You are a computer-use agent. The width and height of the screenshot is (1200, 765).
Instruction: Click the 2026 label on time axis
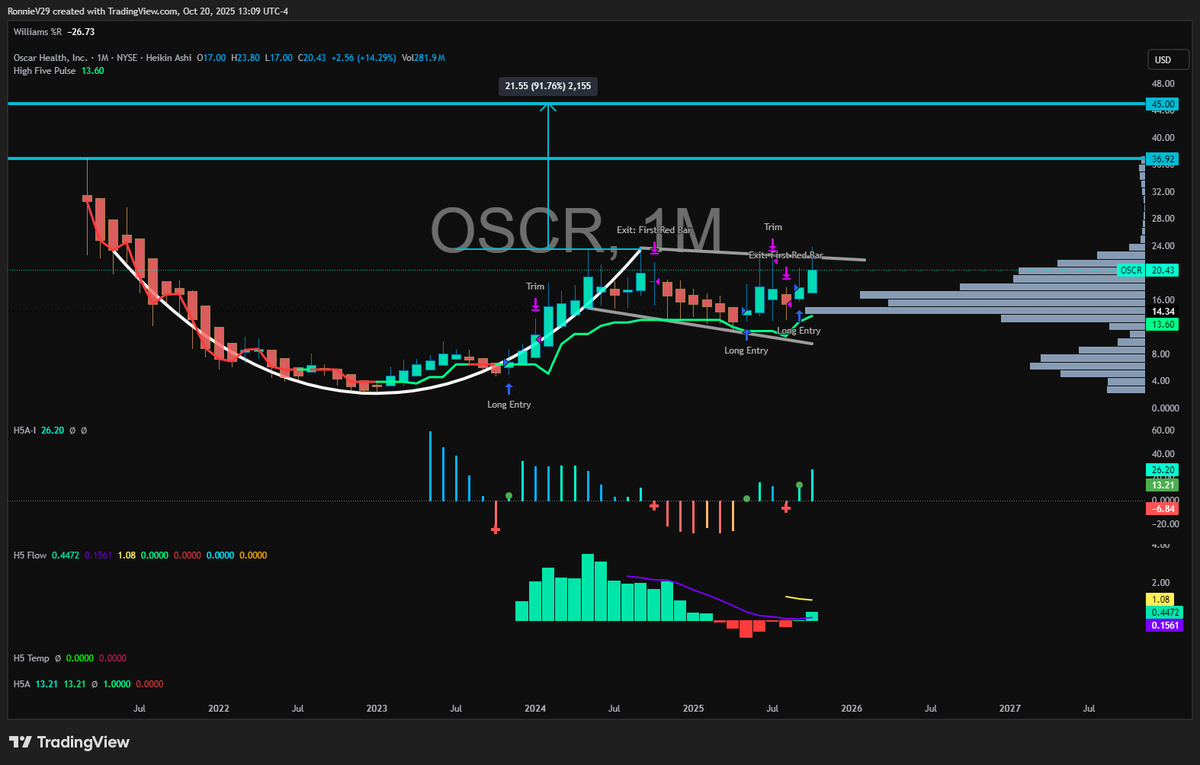(x=852, y=708)
